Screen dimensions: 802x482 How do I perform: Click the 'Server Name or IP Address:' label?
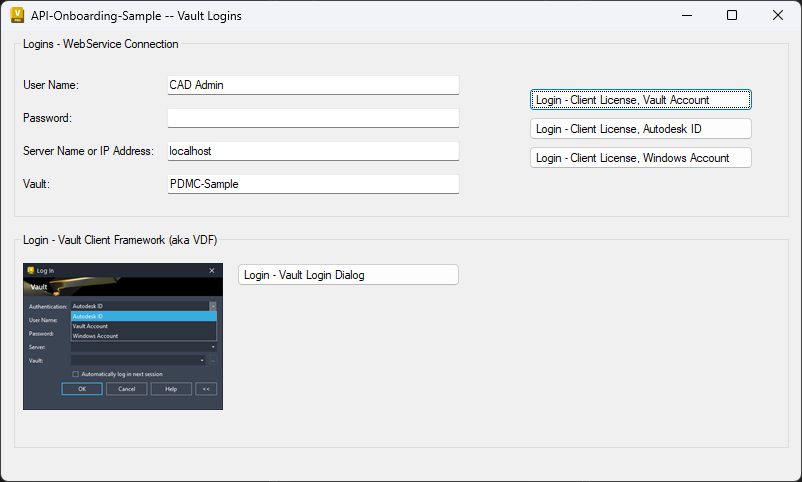point(88,151)
